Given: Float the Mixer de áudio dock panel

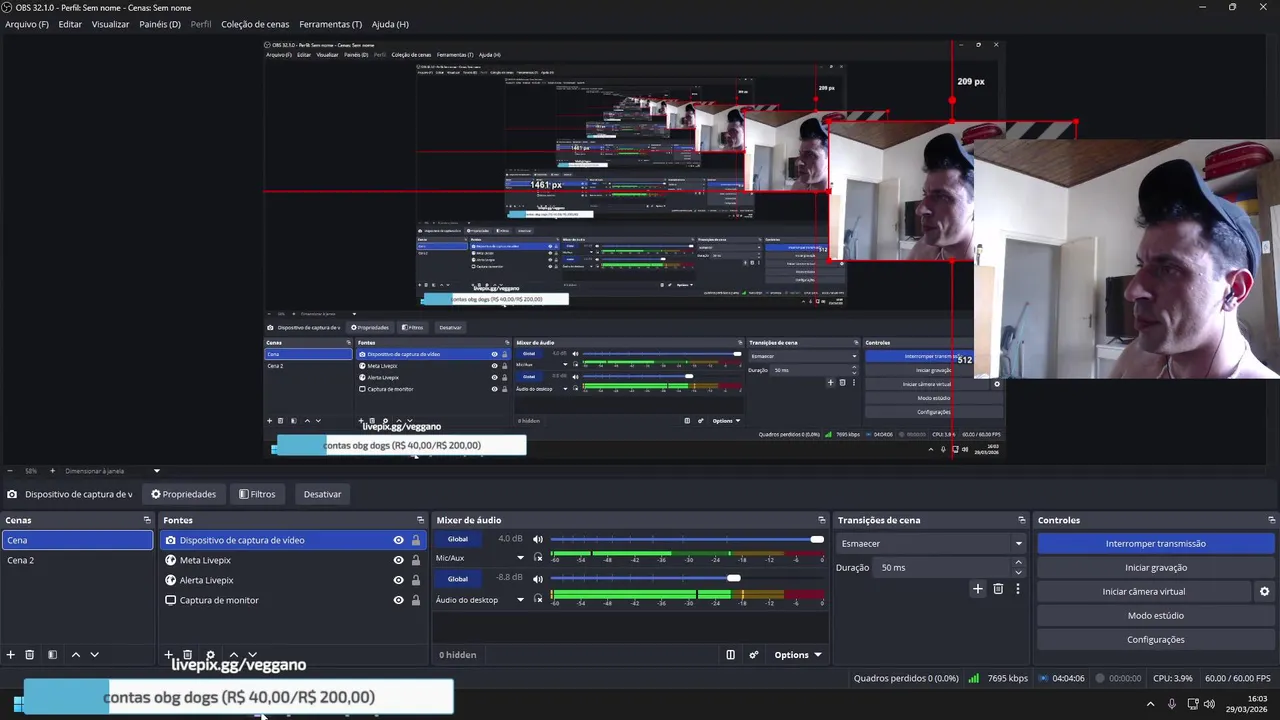Looking at the screenshot, I should (822, 520).
